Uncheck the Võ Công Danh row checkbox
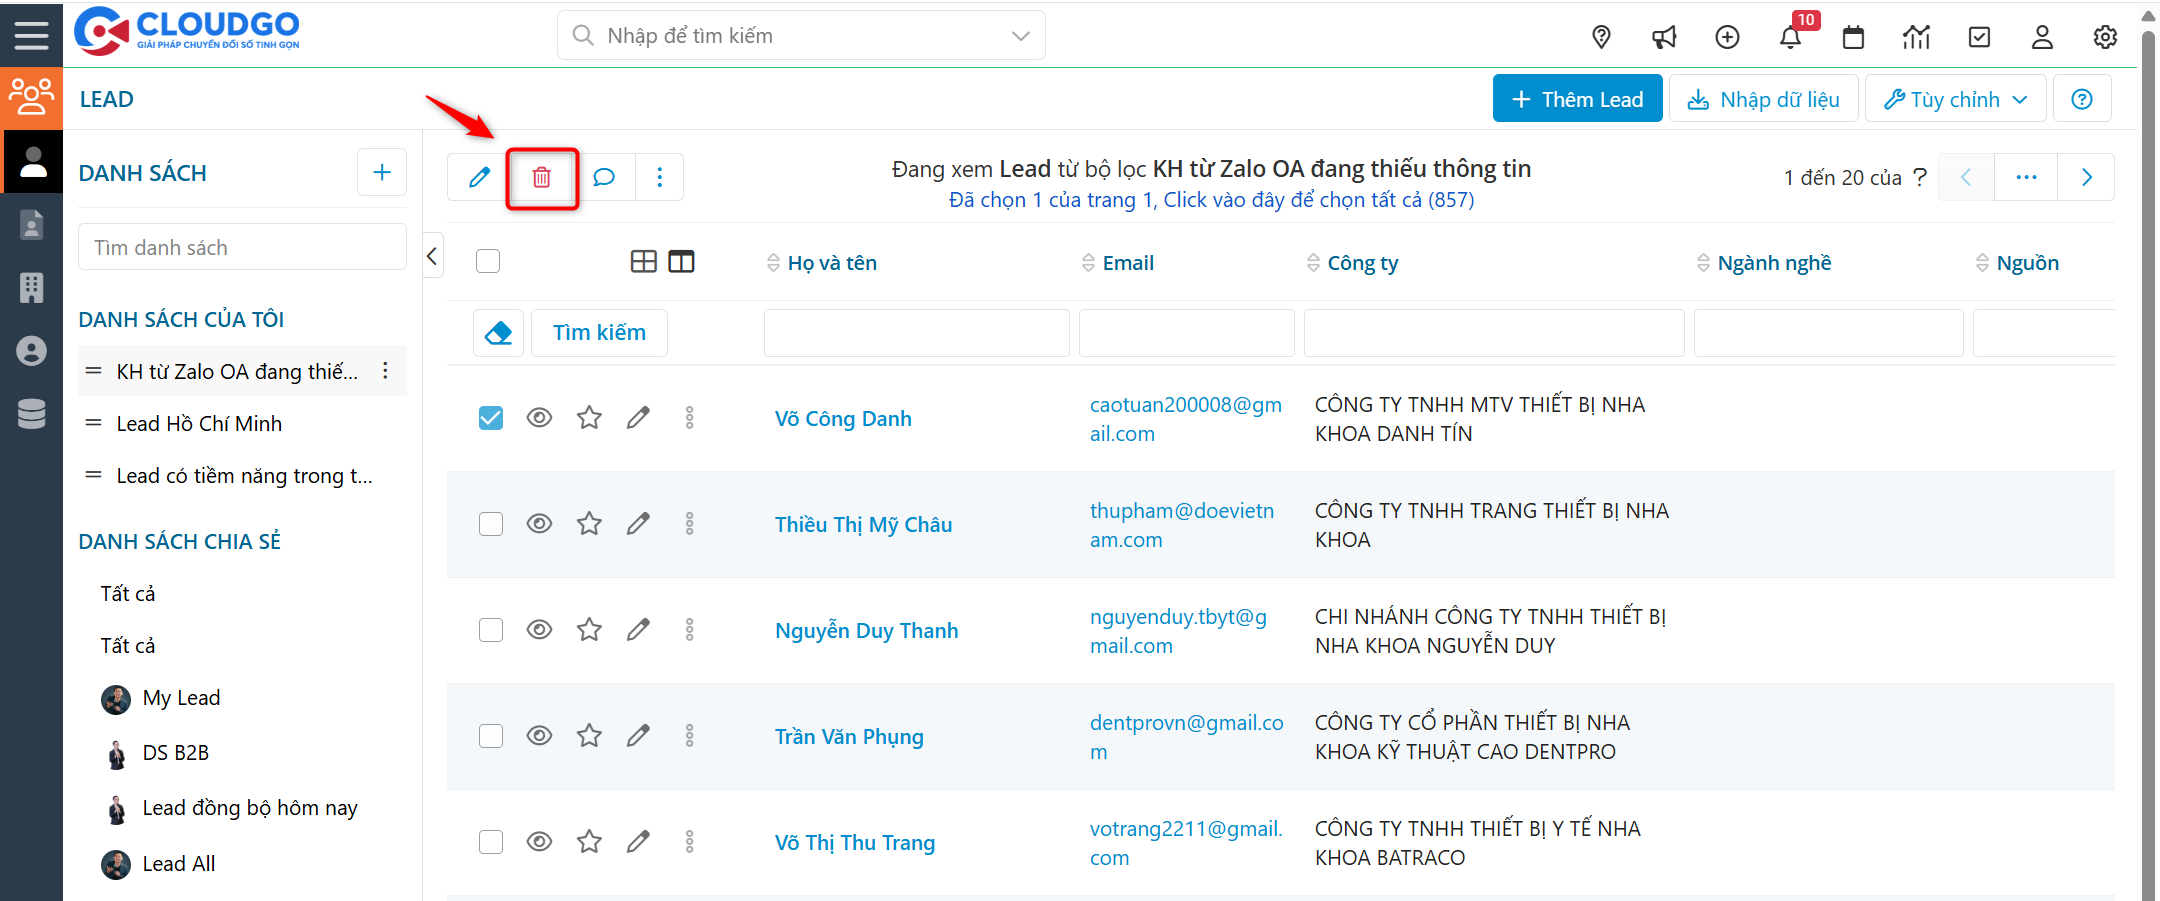2160x901 pixels. click(490, 418)
